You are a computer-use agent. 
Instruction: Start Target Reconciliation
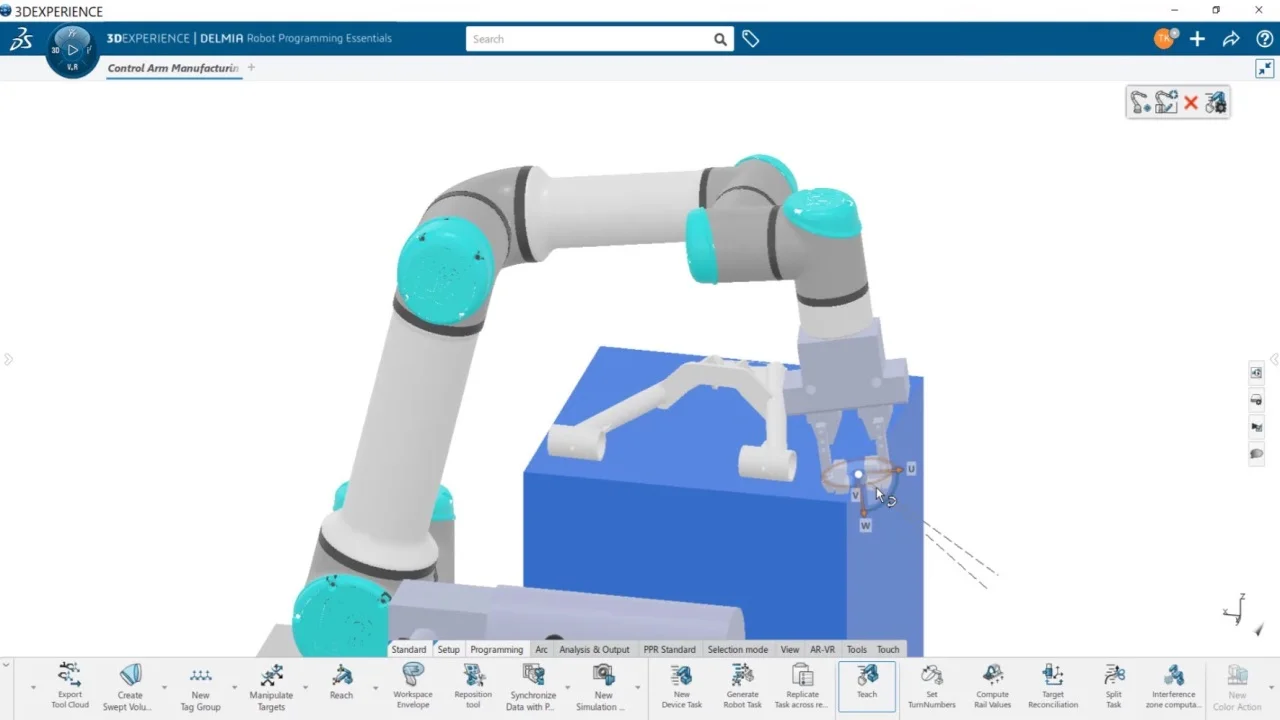click(x=1052, y=685)
